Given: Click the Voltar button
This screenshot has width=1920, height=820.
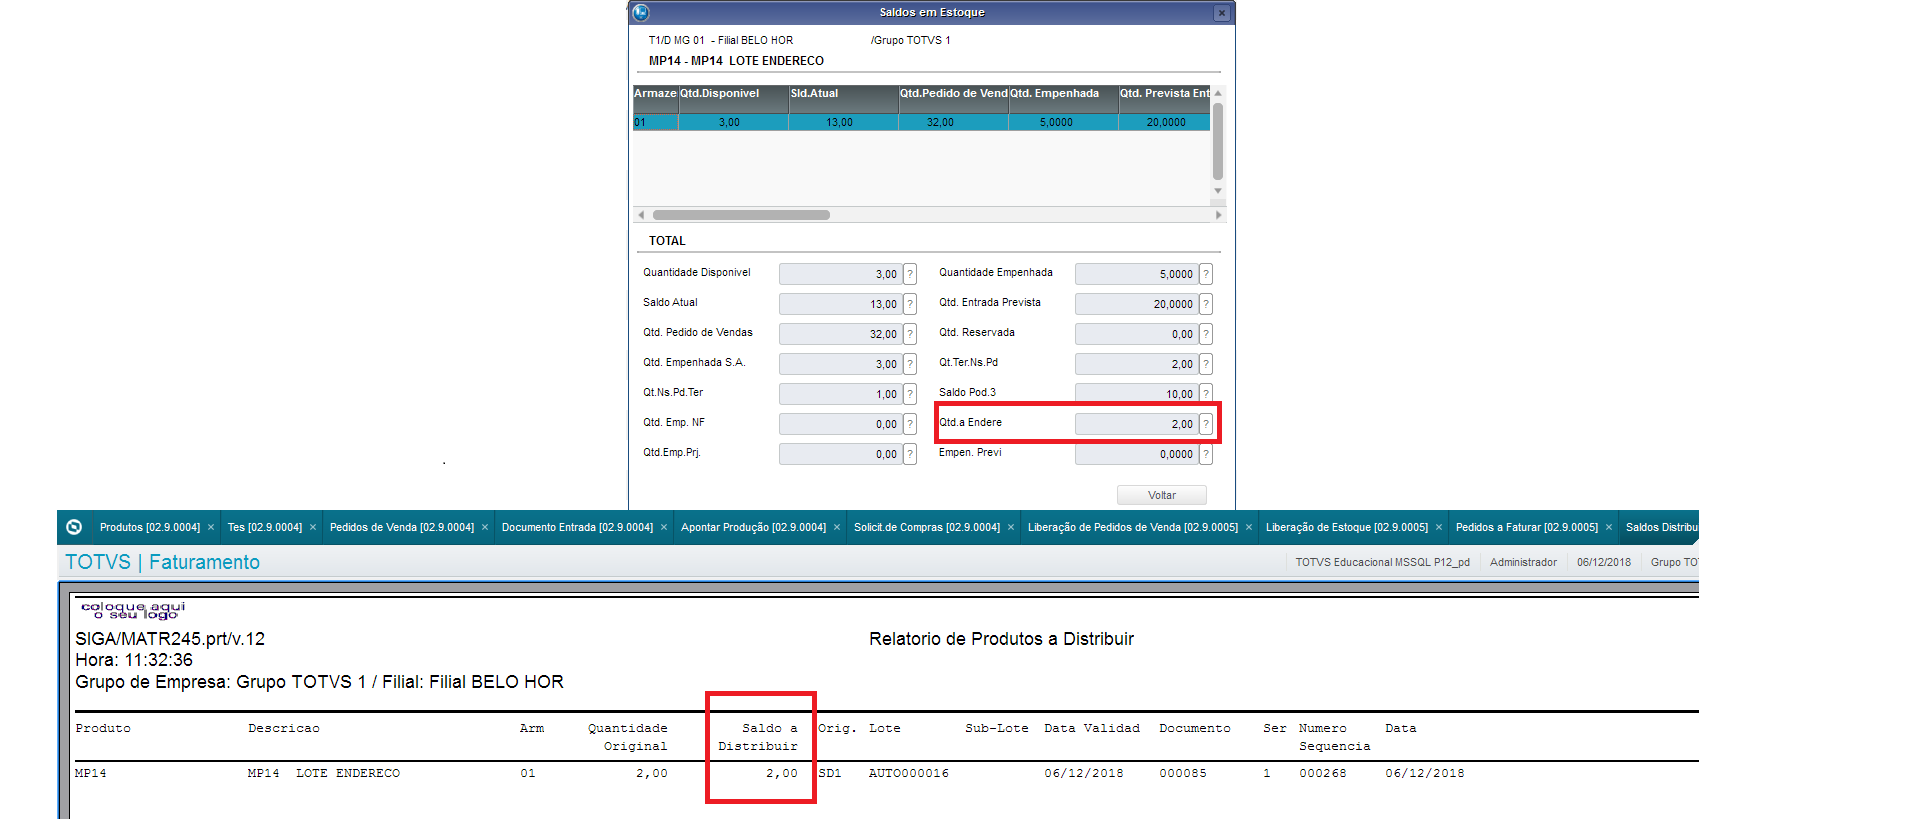Looking at the screenshot, I should pyautogui.click(x=1162, y=495).
